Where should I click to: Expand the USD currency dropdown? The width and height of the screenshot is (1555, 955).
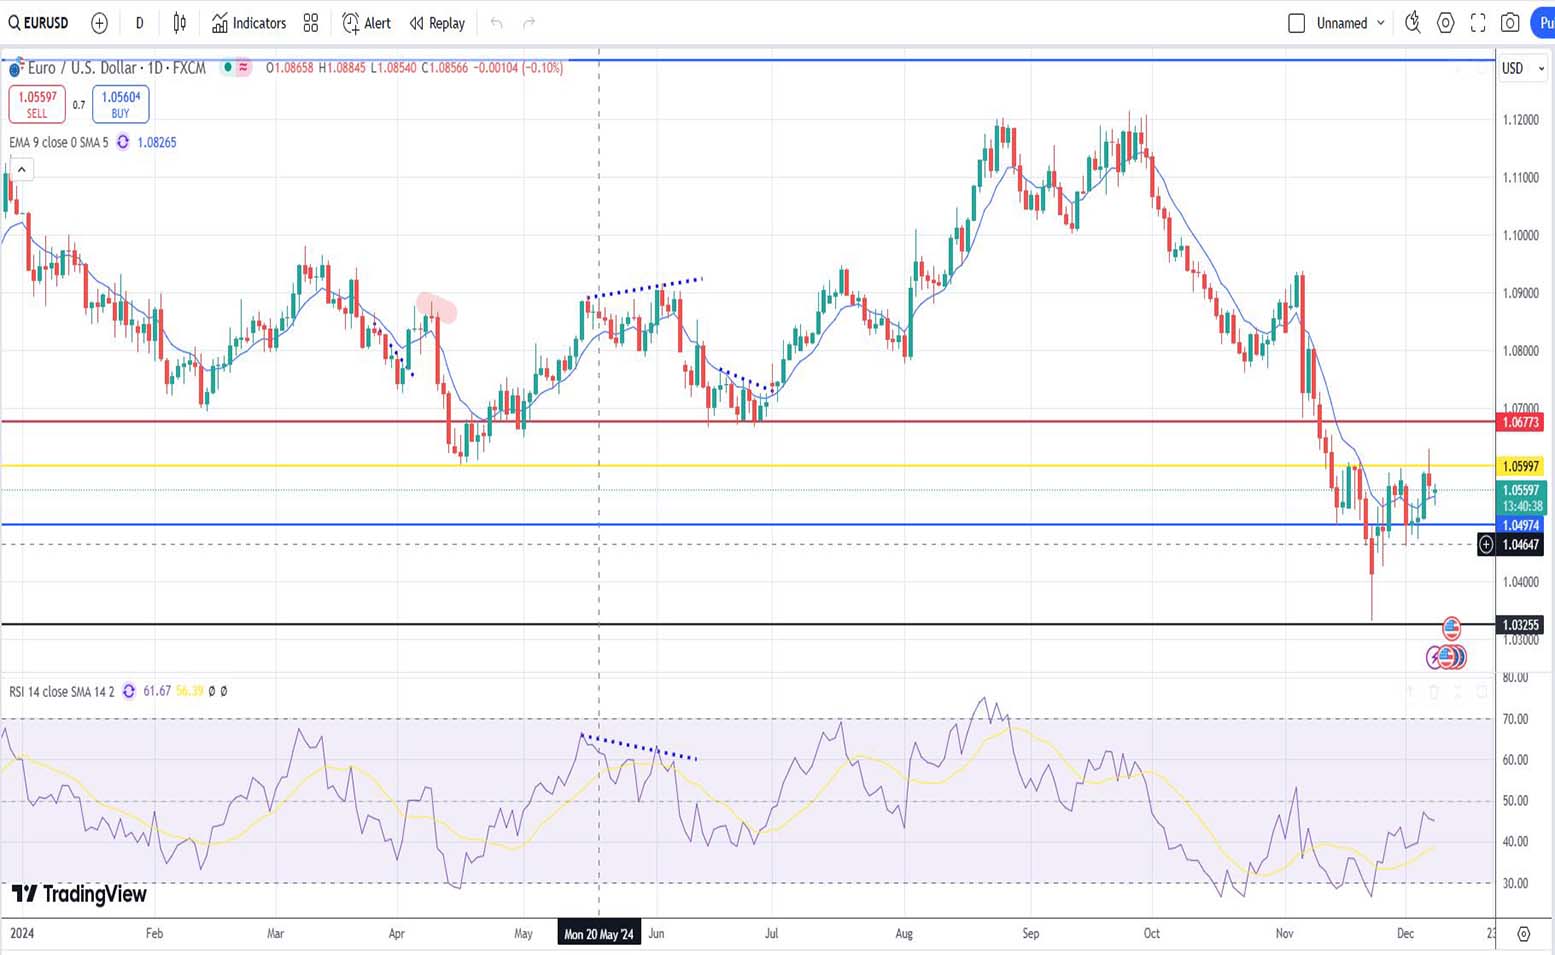coord(1522,68)
